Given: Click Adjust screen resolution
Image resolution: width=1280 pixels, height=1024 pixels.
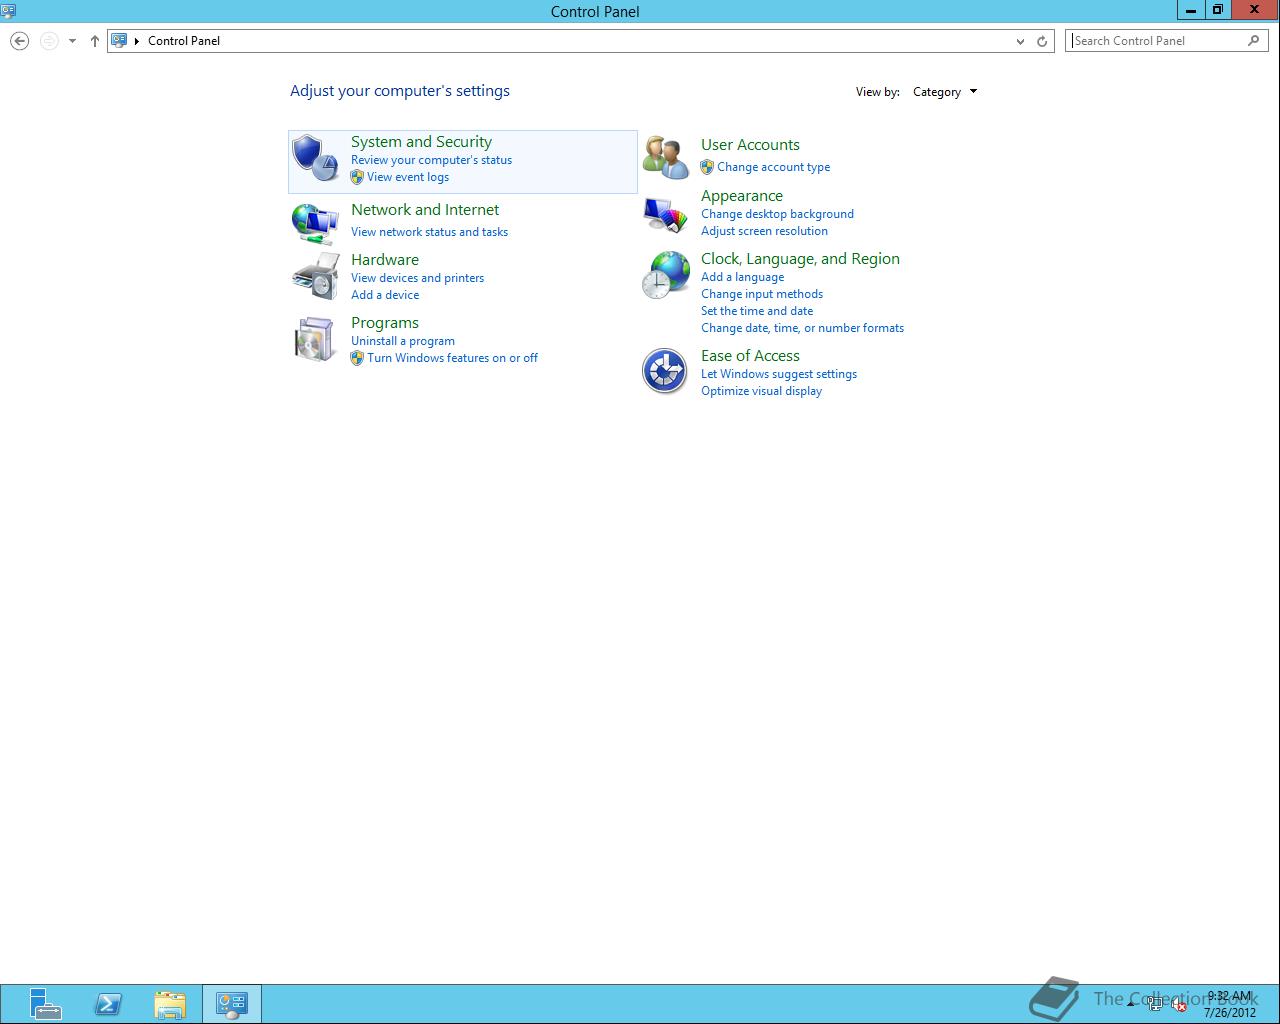Looking at the screenshot, I should coord(764,231).
